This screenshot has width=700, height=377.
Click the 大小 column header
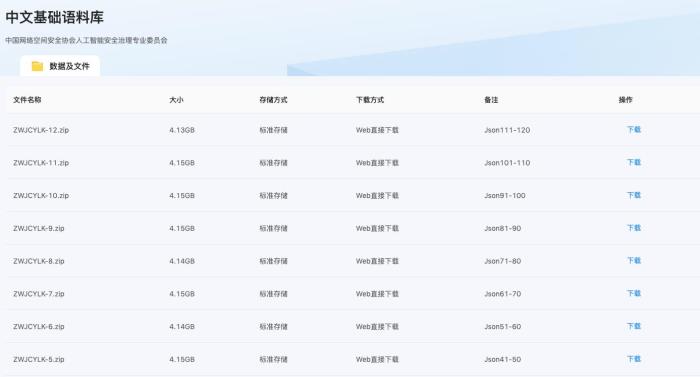point(176,100)
